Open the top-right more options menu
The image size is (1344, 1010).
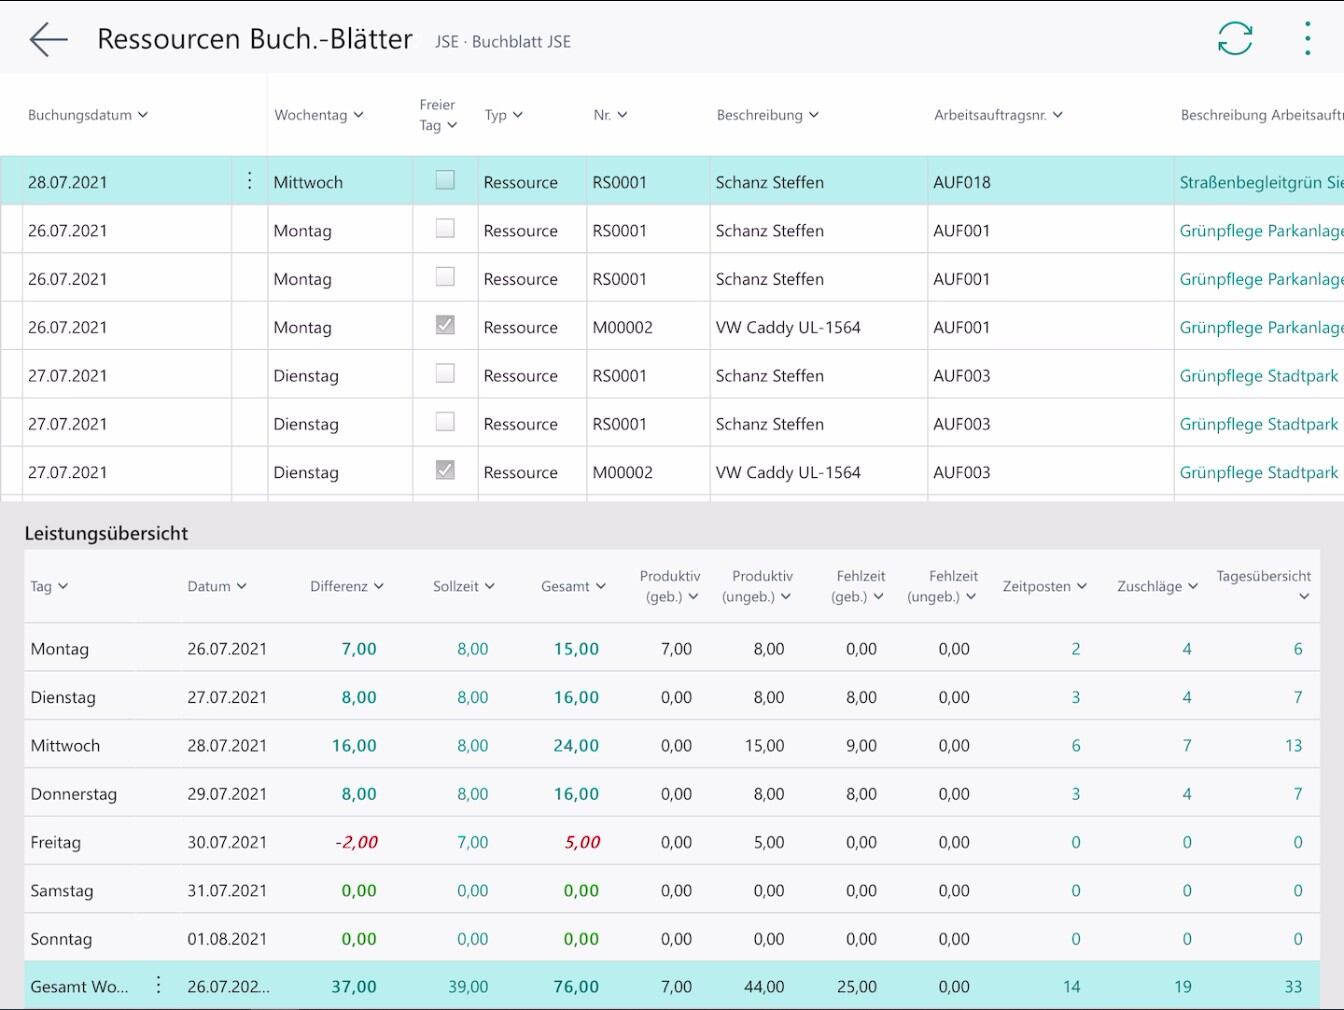pyautogui.click(x=1307, y=39)
